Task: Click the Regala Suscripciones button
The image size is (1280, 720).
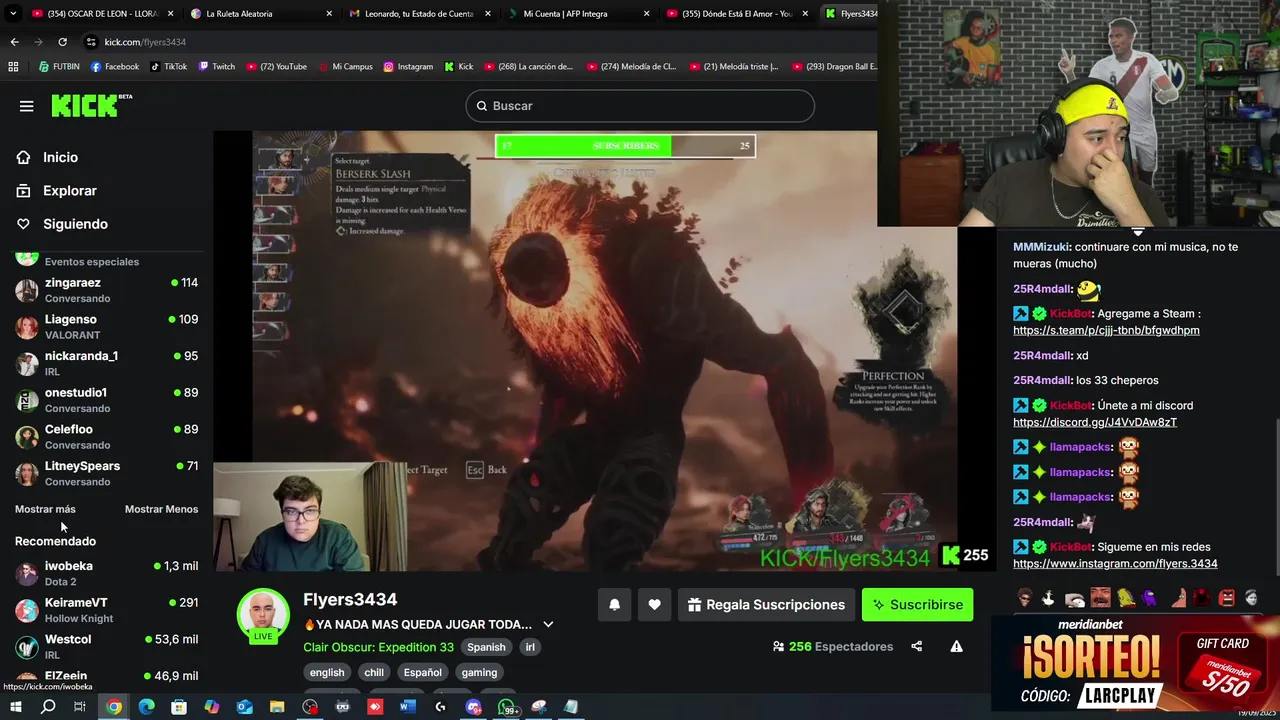Action: coord(767,604)
